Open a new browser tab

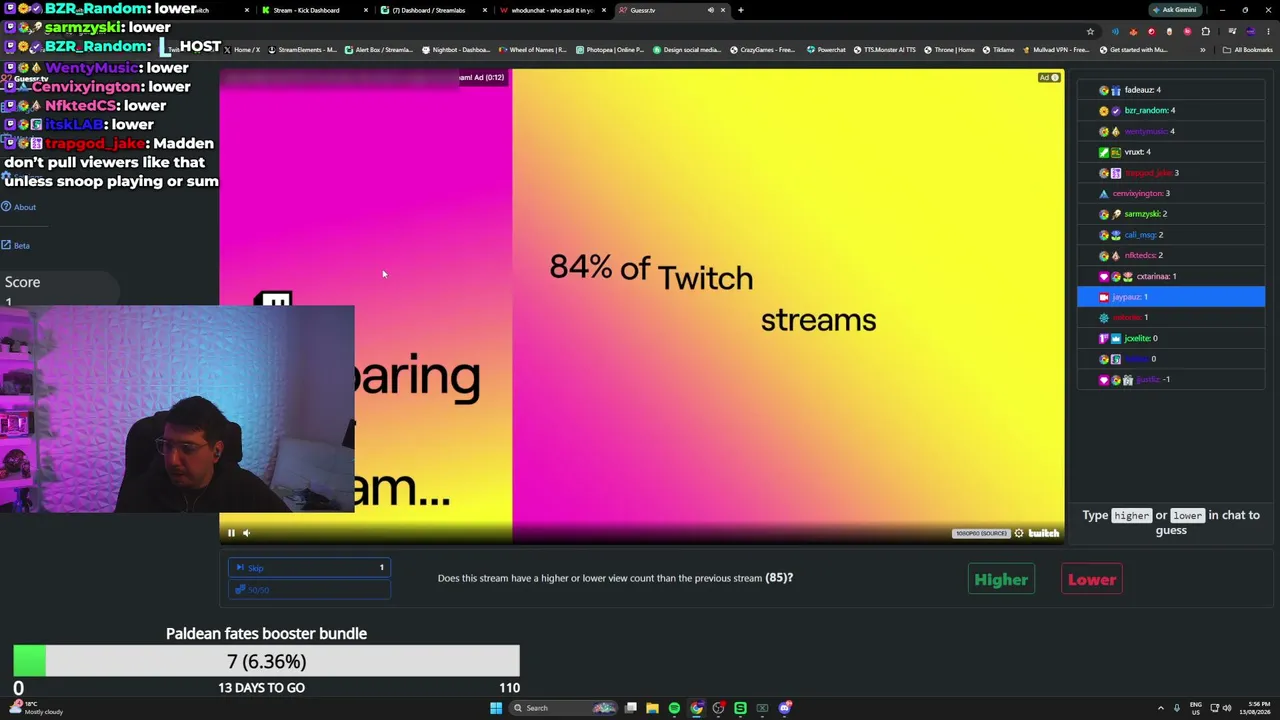[x=740, y=10]
